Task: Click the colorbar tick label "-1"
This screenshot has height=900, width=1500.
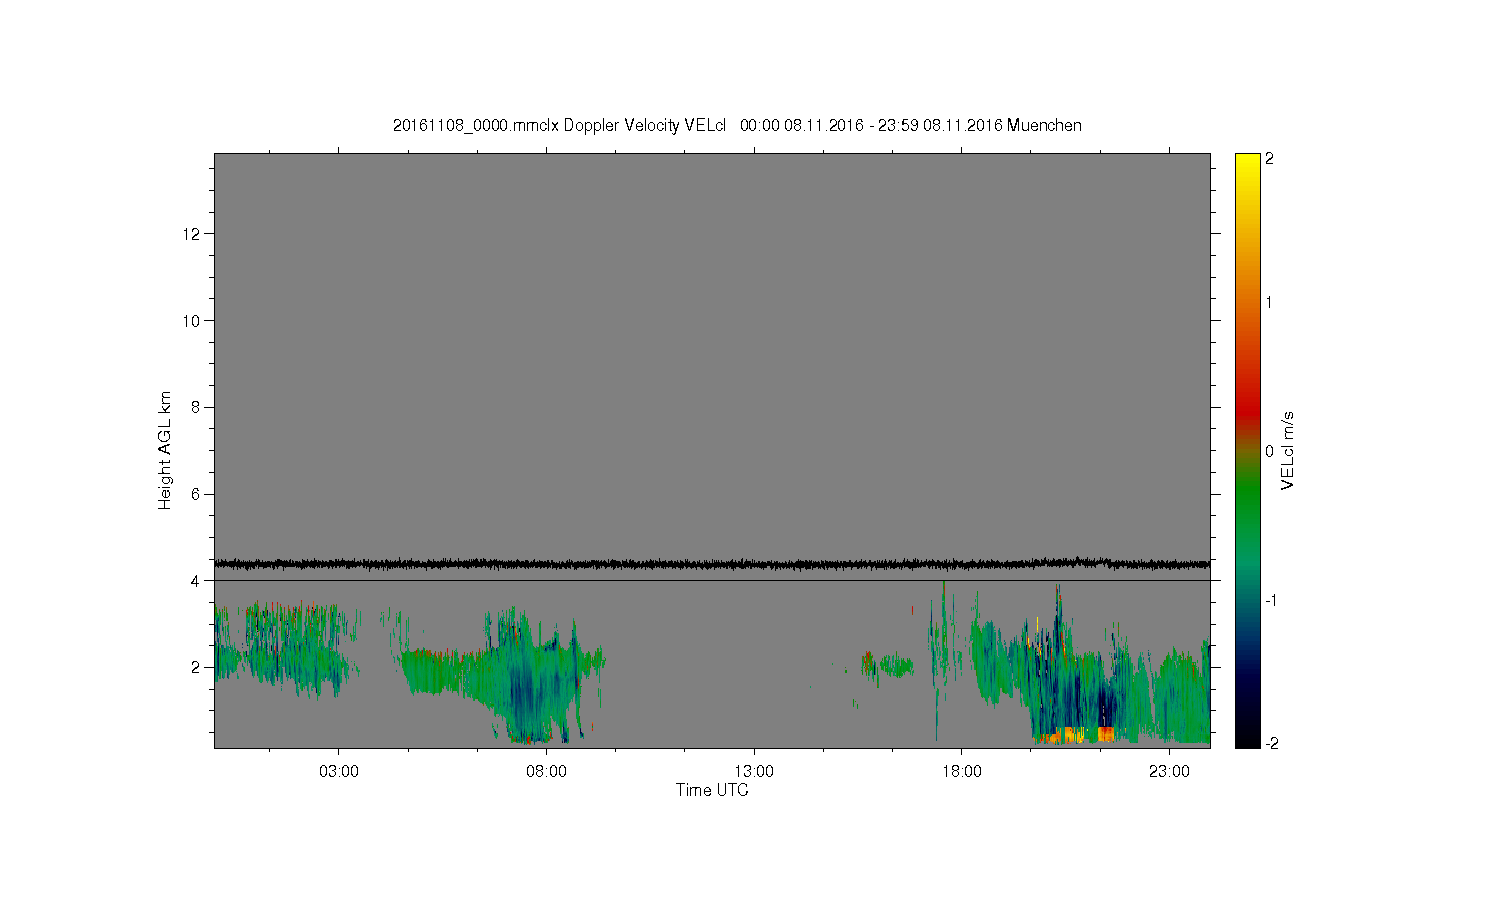Action: [1271, 600]
